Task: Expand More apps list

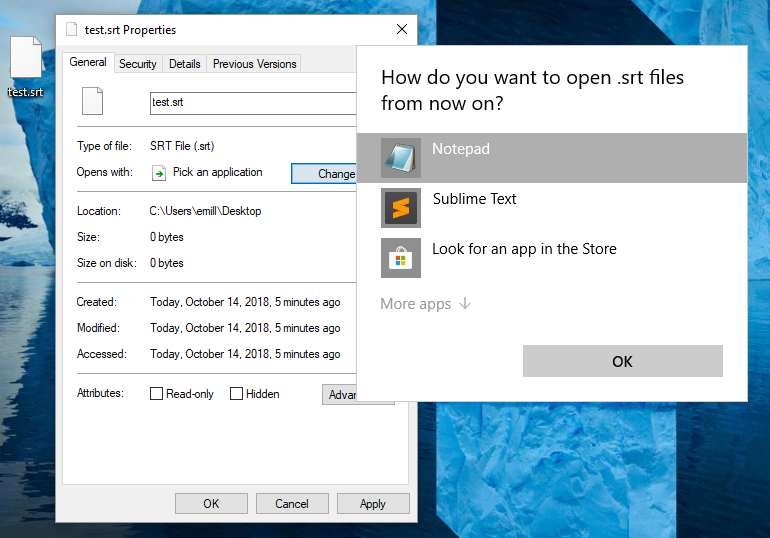Action: point(426,304)
